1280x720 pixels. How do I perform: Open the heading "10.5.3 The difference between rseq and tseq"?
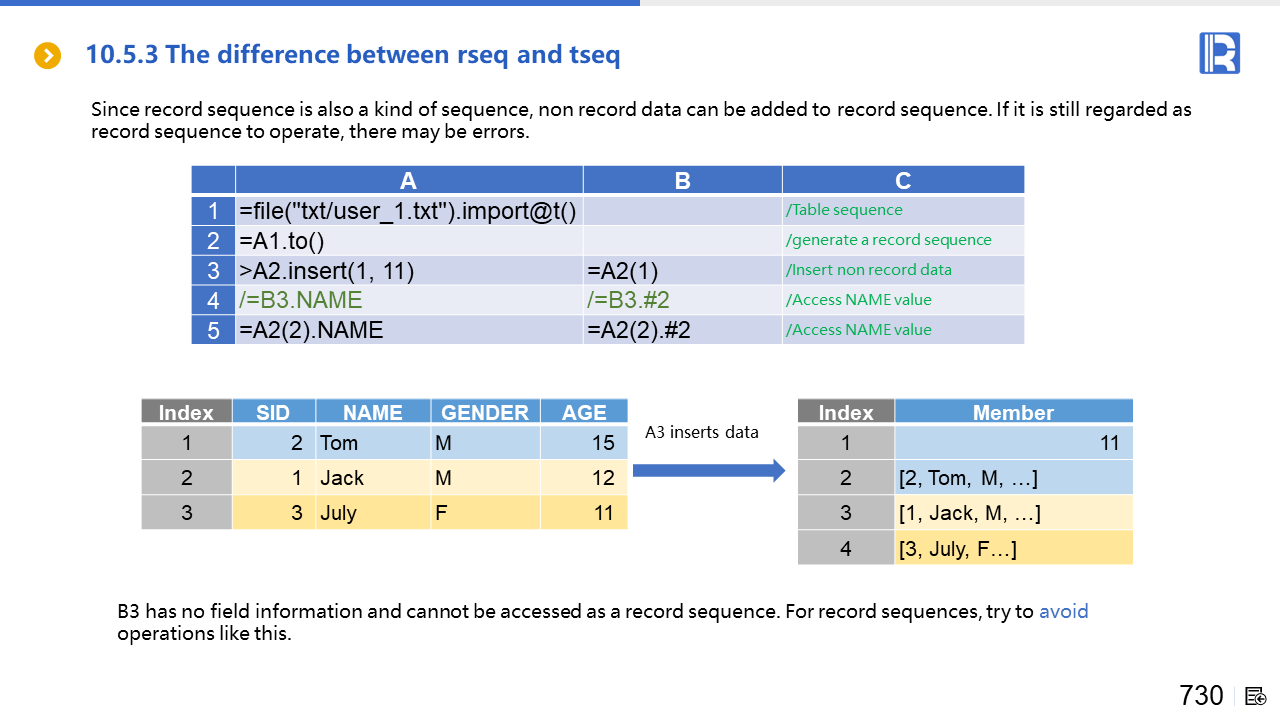[x=353, y=55]
